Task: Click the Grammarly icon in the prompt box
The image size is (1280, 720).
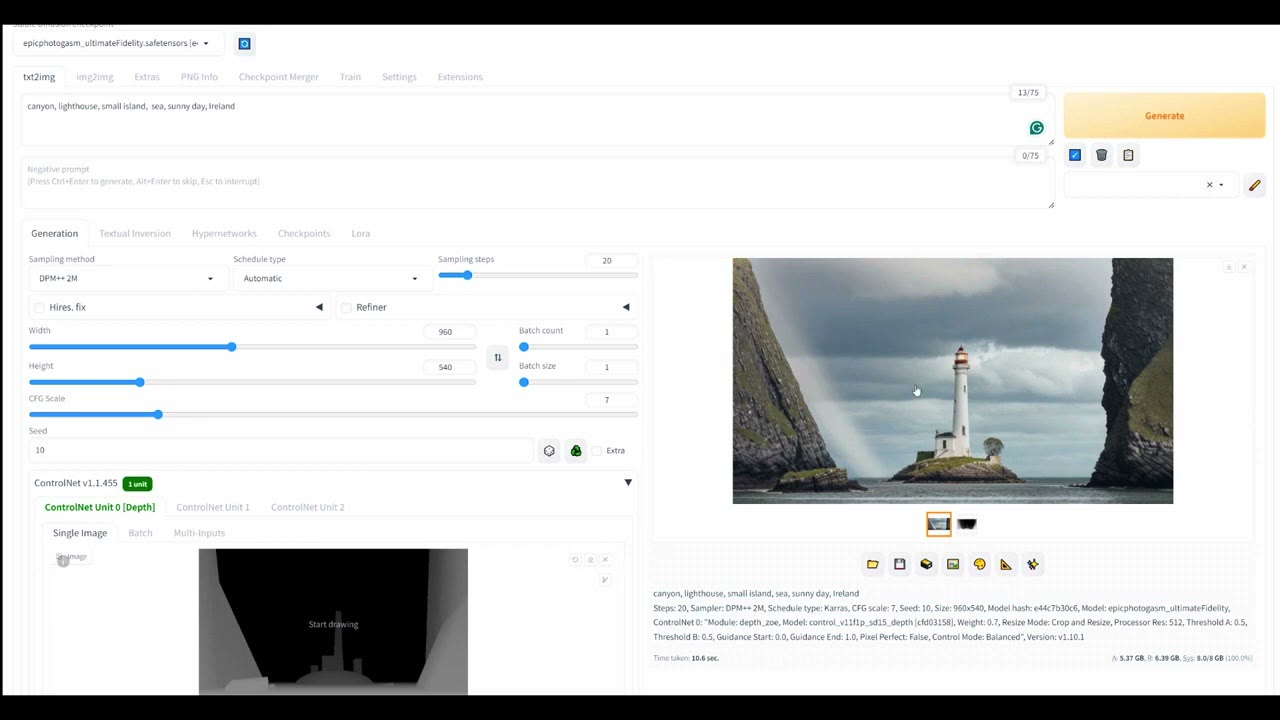Action: [x=1037, y=128]
